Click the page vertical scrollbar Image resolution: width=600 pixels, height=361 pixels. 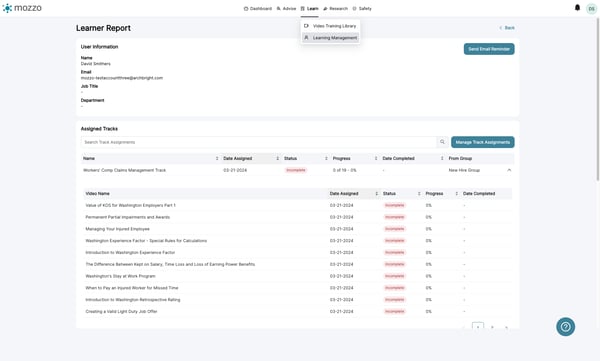[x=597, y=99]
